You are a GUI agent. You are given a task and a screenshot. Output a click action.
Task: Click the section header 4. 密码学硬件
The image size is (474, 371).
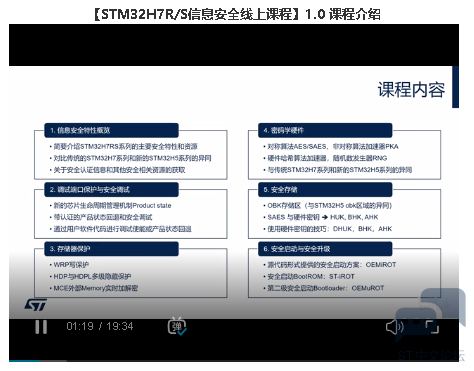pos(325,130)
